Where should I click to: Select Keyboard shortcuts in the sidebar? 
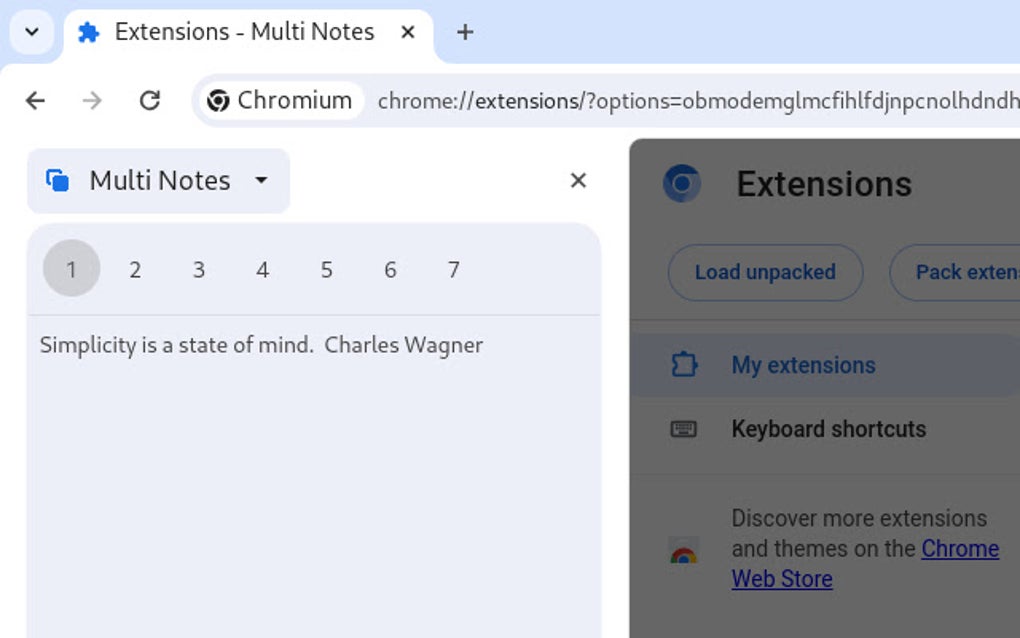pos(828,428)
